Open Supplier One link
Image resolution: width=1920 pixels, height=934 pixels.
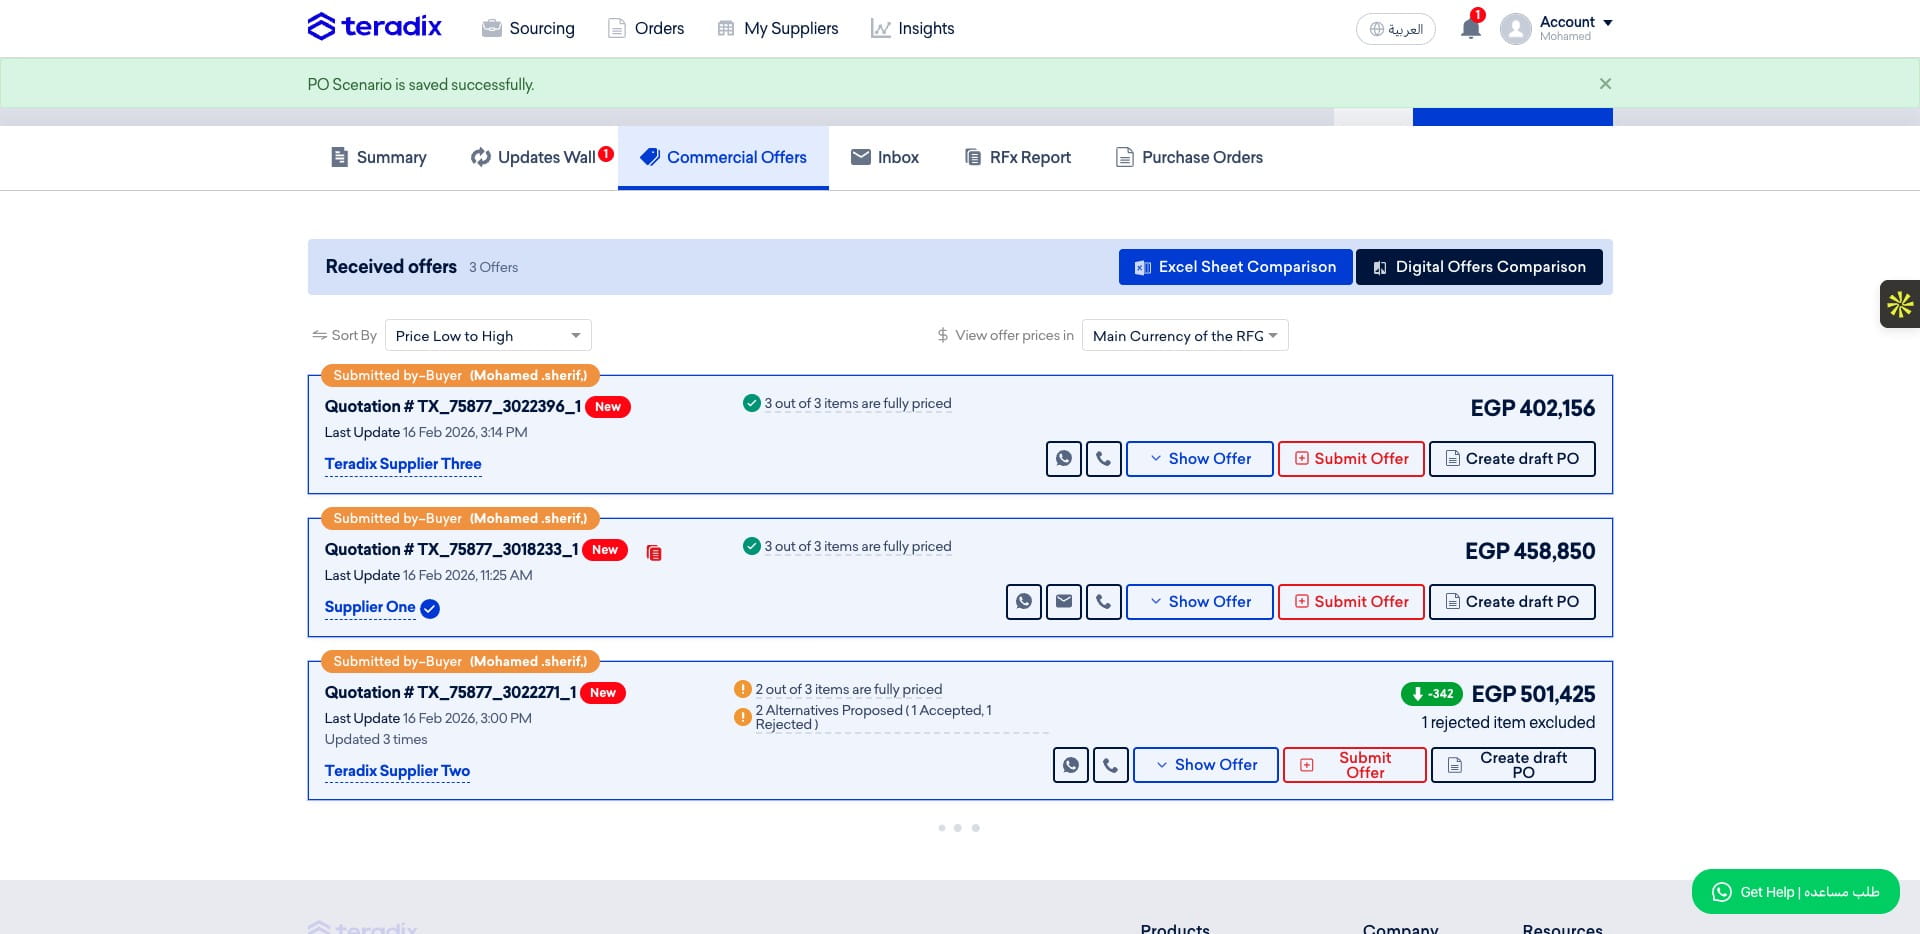370,607
